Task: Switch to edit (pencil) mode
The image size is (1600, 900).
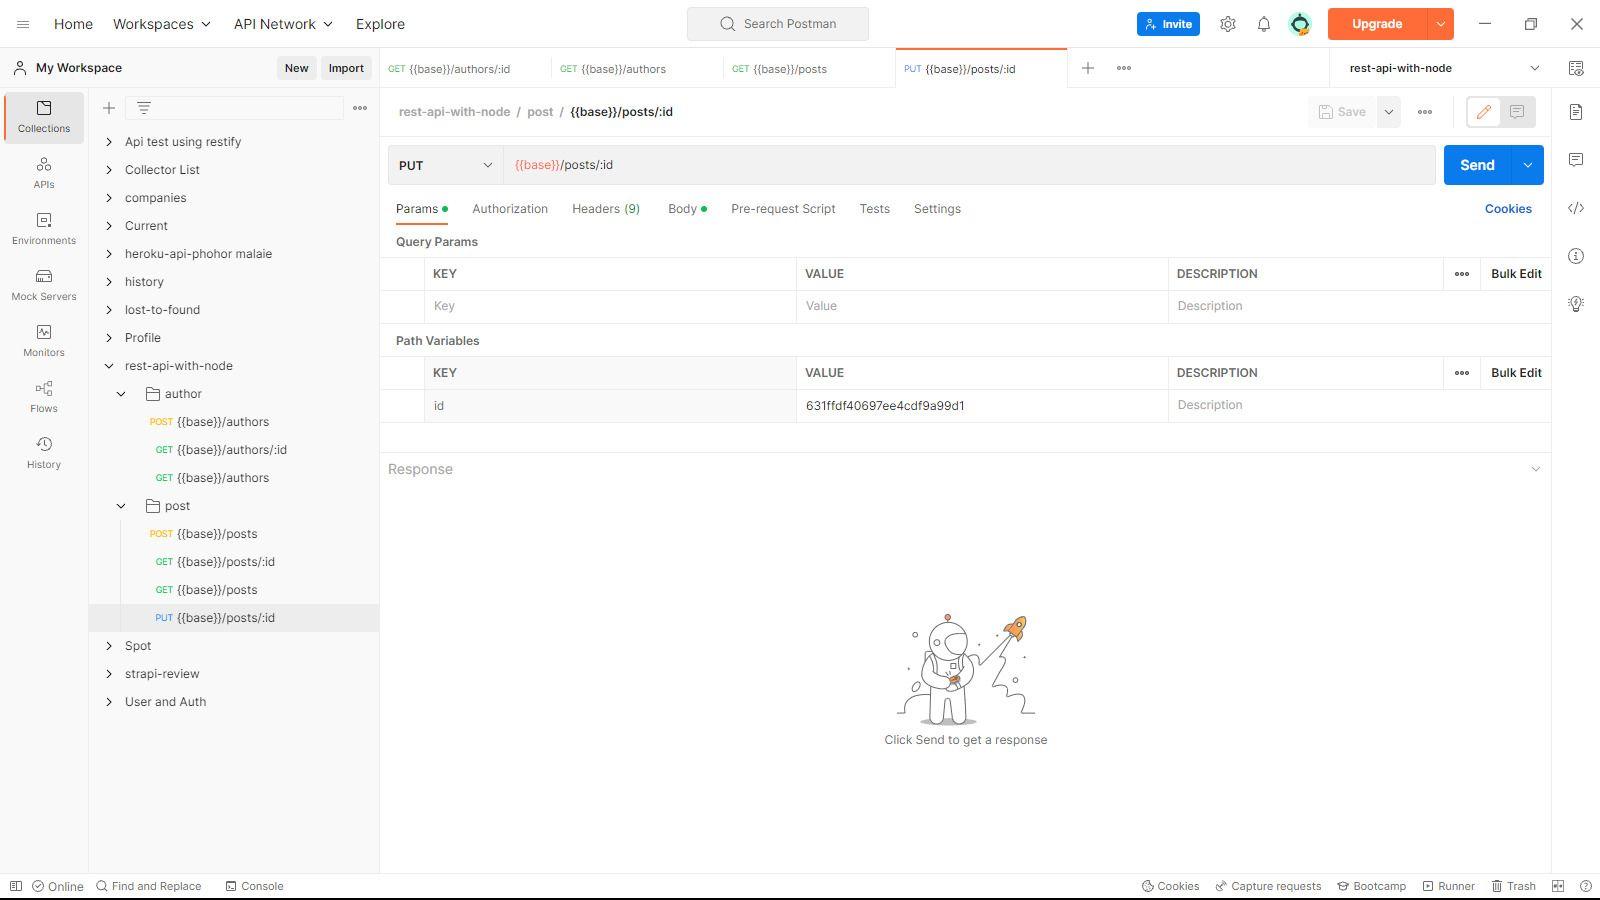Action: [x=1484, y=112]
